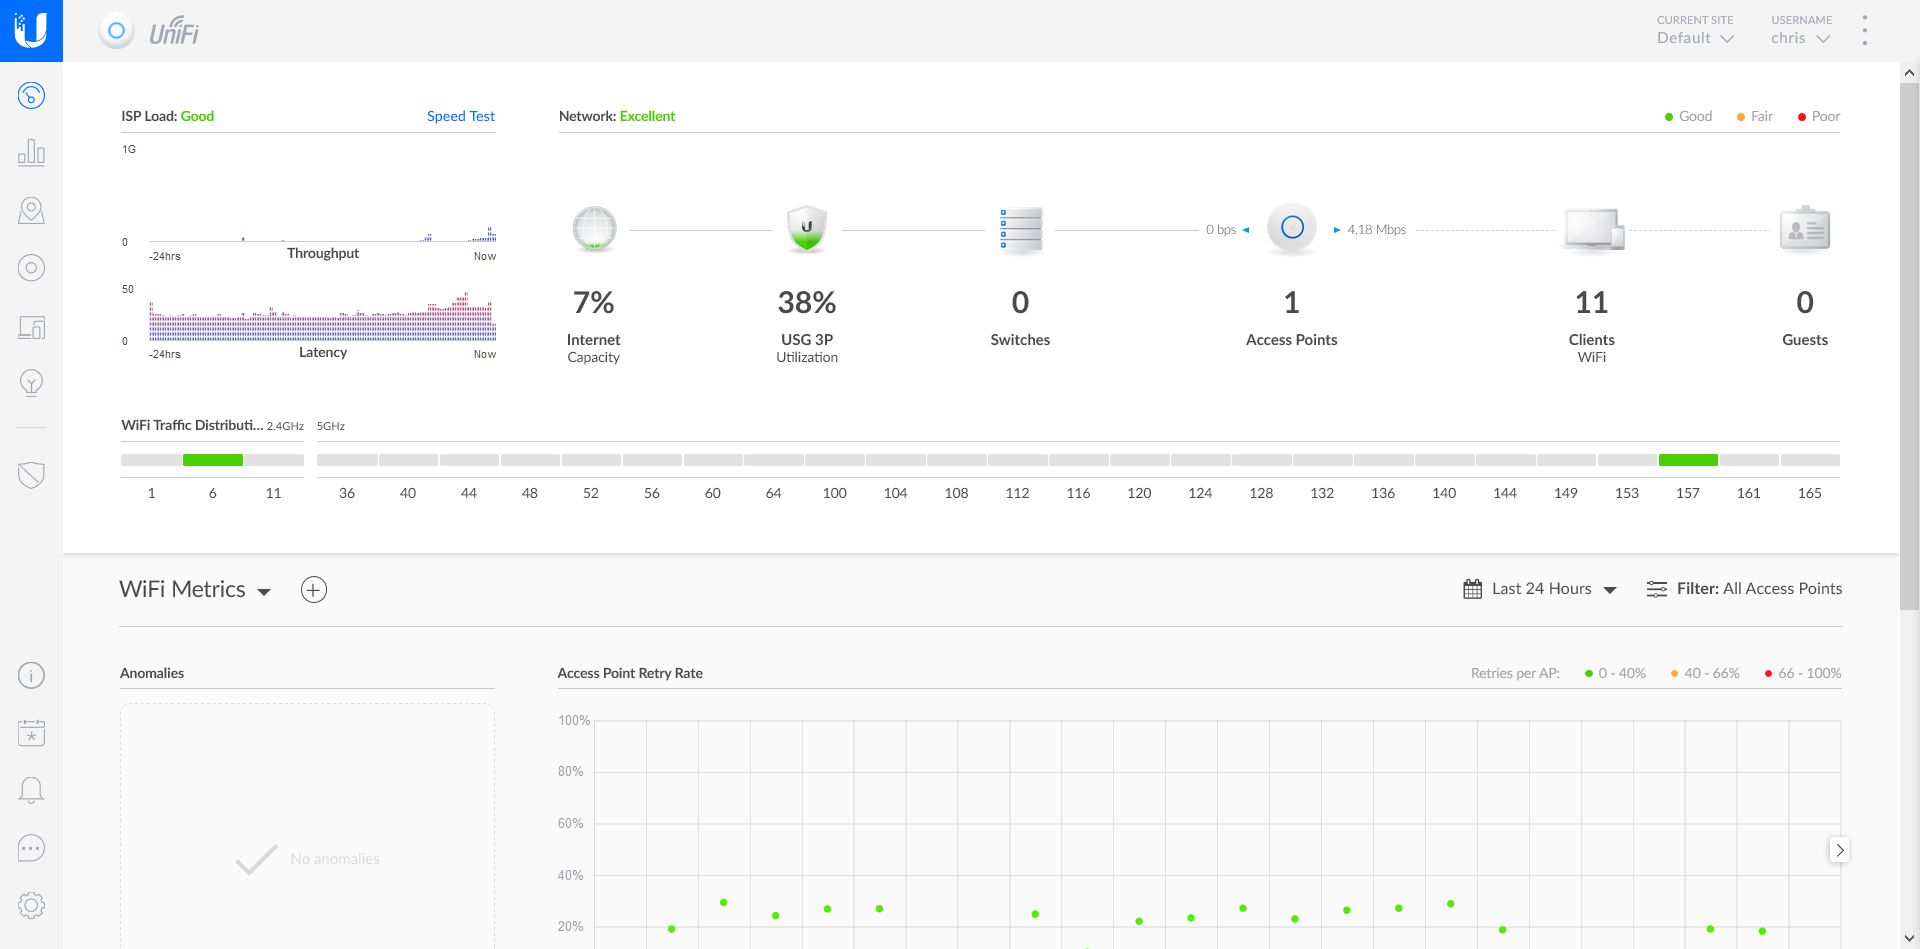Open Settings via gear icon
1920x949 pixels.
[31, 904]
